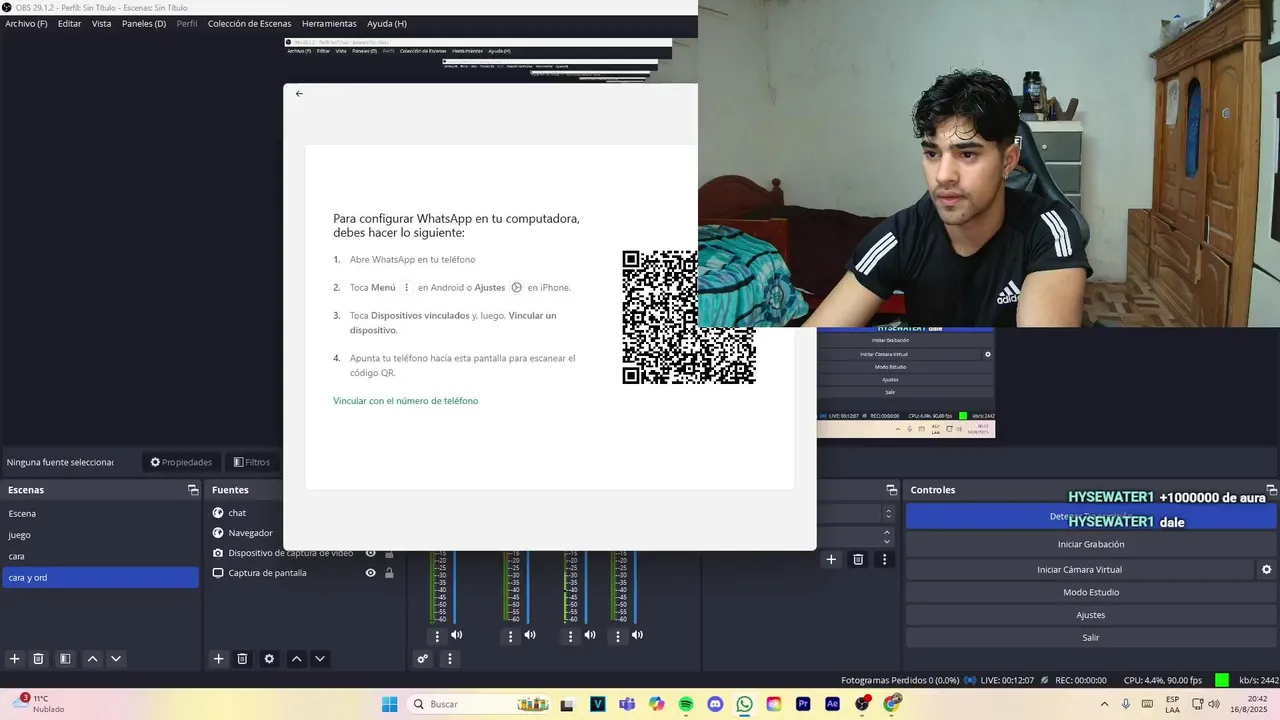Open audio mixer three-dot menu beside gears
Image resolution: width=1280 pixels, height=720 pixels.
450,659
